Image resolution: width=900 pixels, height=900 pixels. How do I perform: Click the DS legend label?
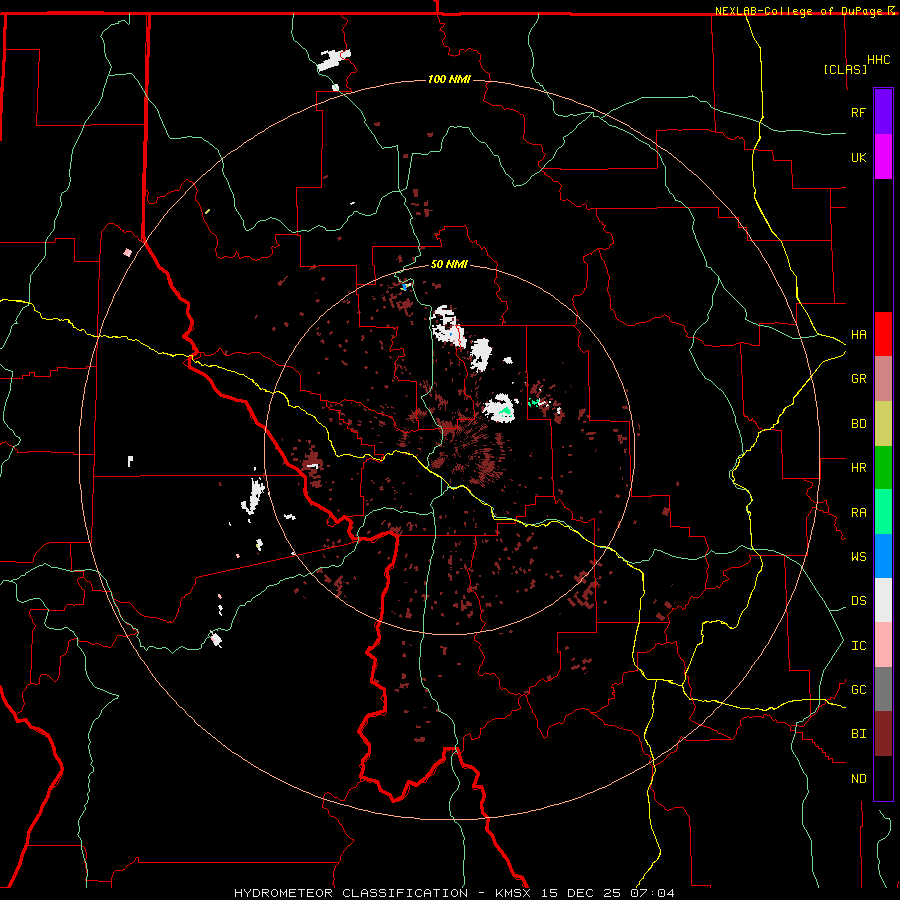pos(858,601)
